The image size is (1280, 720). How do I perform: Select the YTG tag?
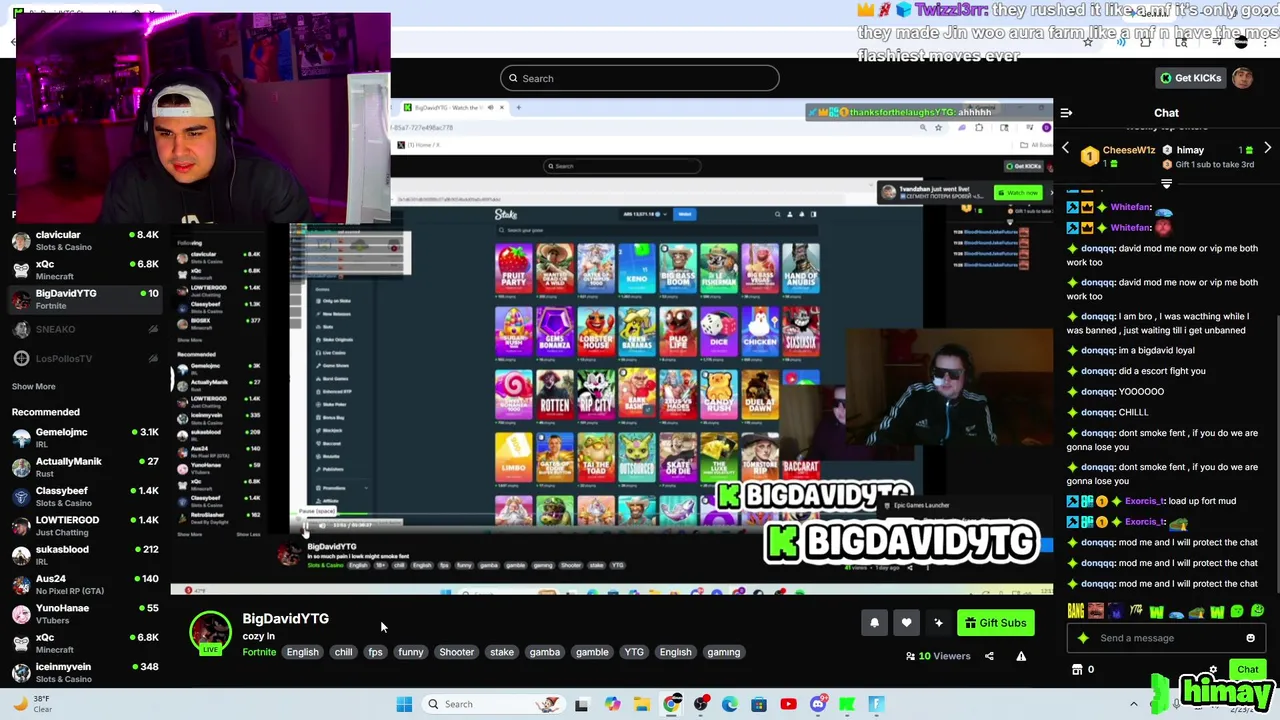coord(634,652)
